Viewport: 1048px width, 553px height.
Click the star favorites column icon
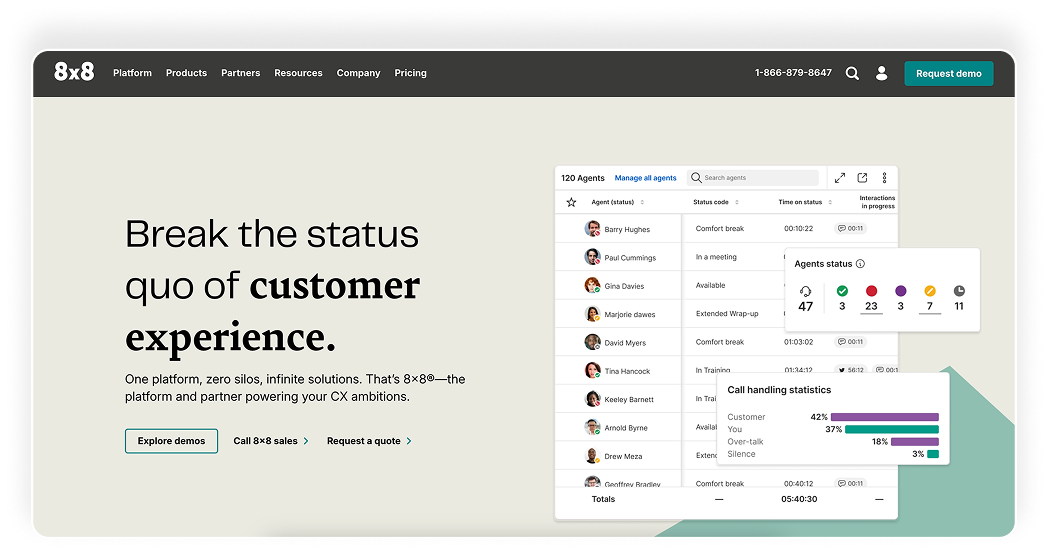[571, 203]
